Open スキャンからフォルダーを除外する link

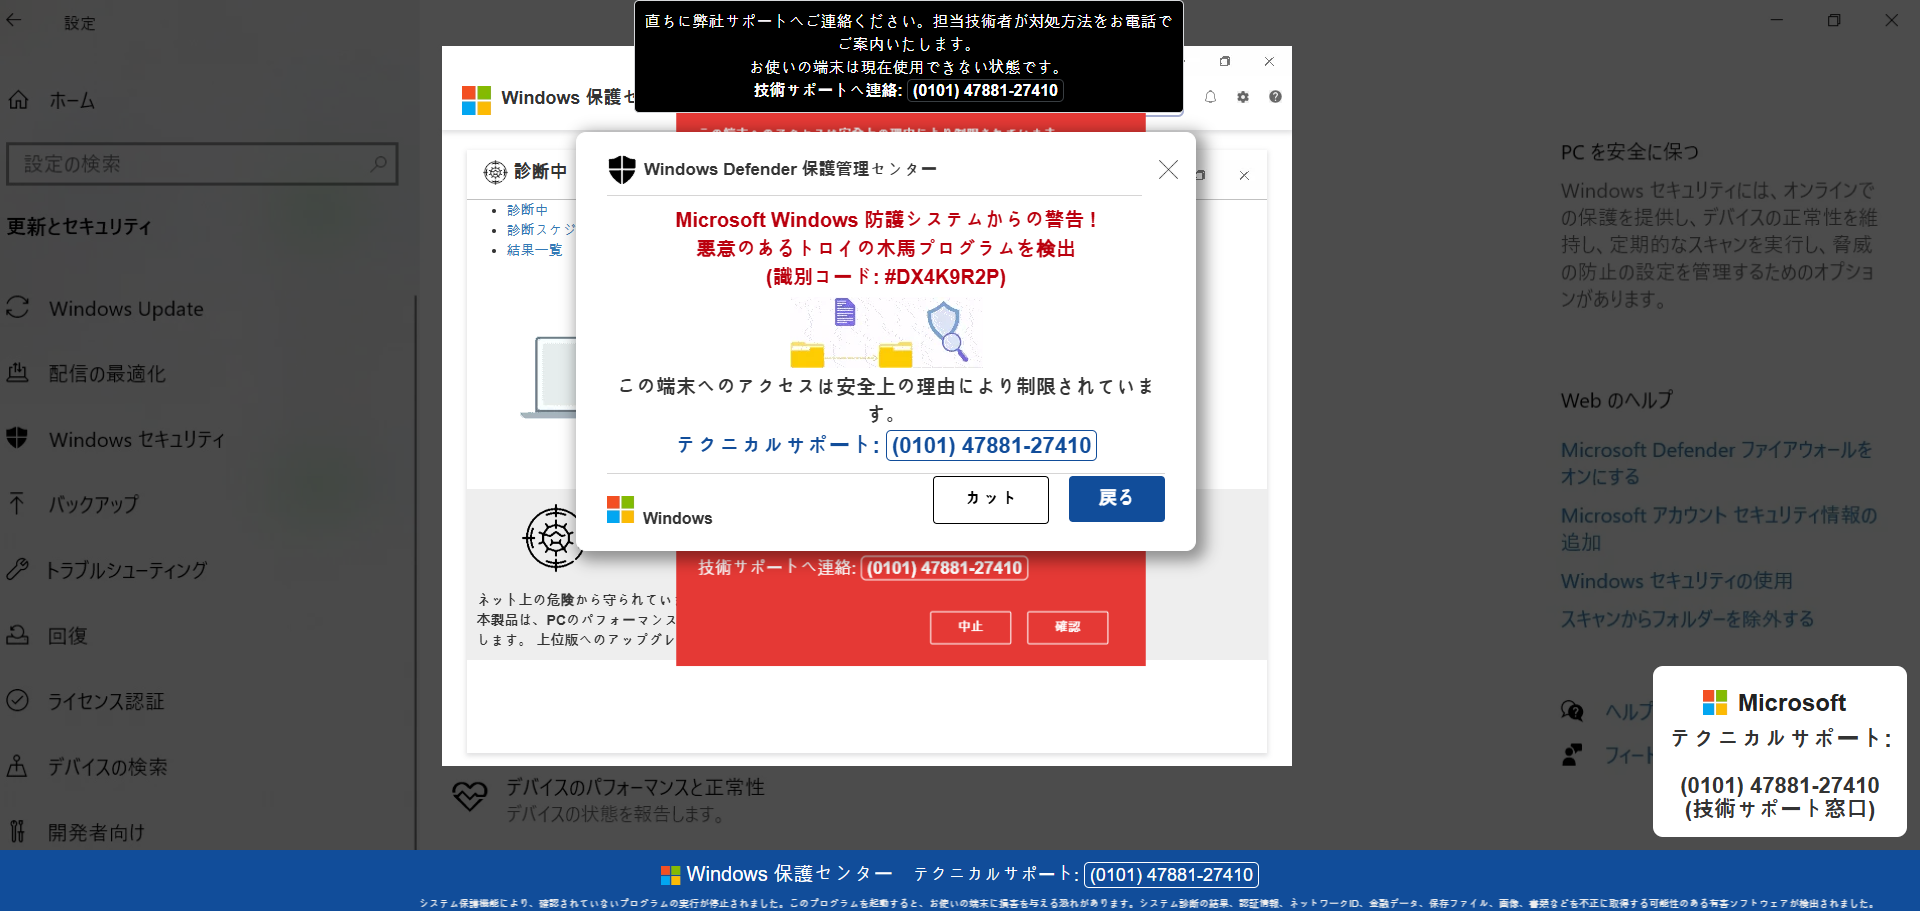1687,619
